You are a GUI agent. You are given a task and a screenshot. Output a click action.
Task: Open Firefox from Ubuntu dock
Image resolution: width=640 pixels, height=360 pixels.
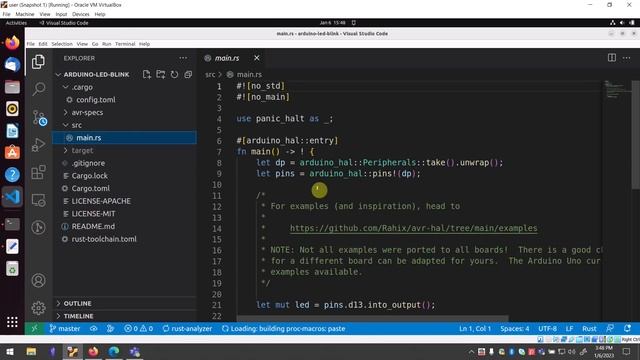12,42
